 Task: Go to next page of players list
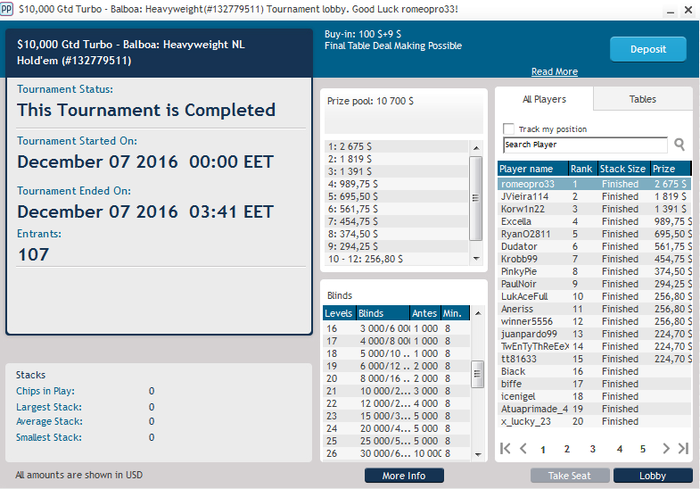tap(666, 448)
